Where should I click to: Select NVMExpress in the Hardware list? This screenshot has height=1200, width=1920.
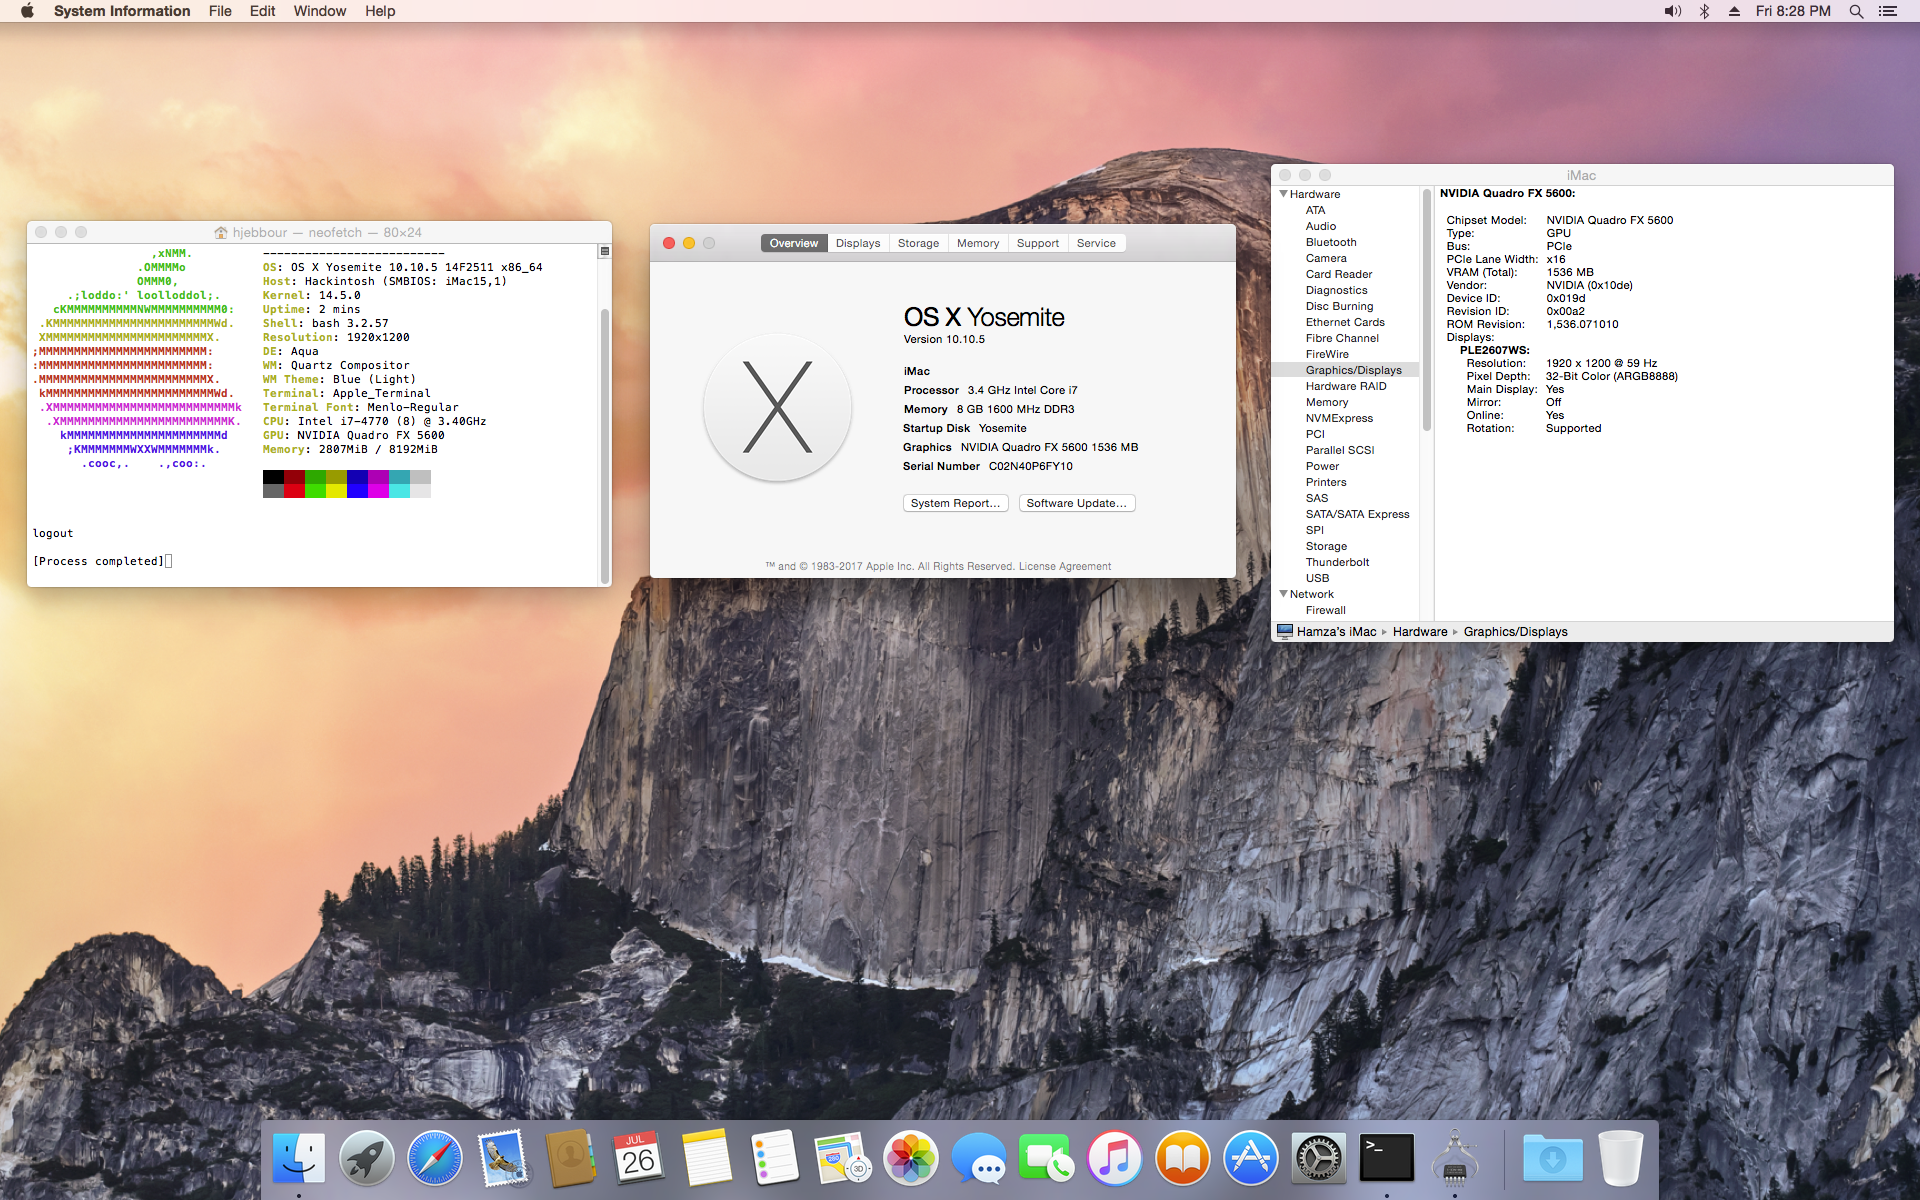tap(1339, 418)
